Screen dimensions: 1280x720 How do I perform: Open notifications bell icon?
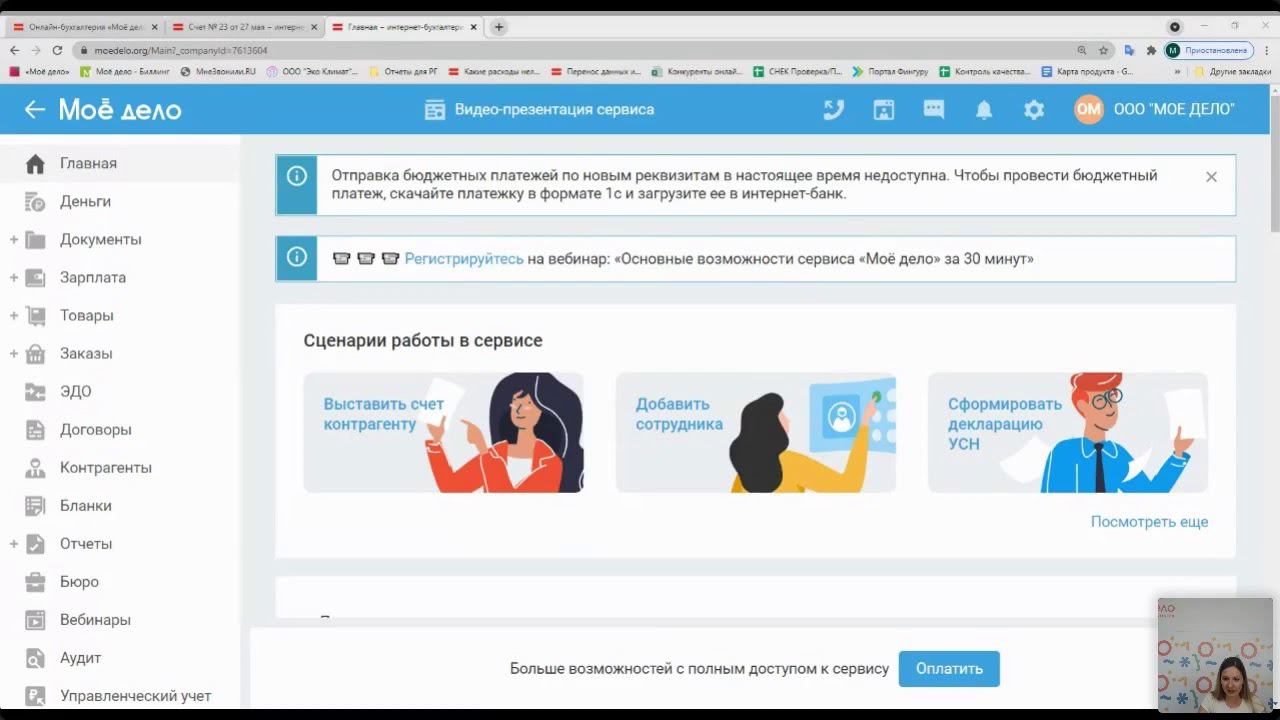[984, 110]
